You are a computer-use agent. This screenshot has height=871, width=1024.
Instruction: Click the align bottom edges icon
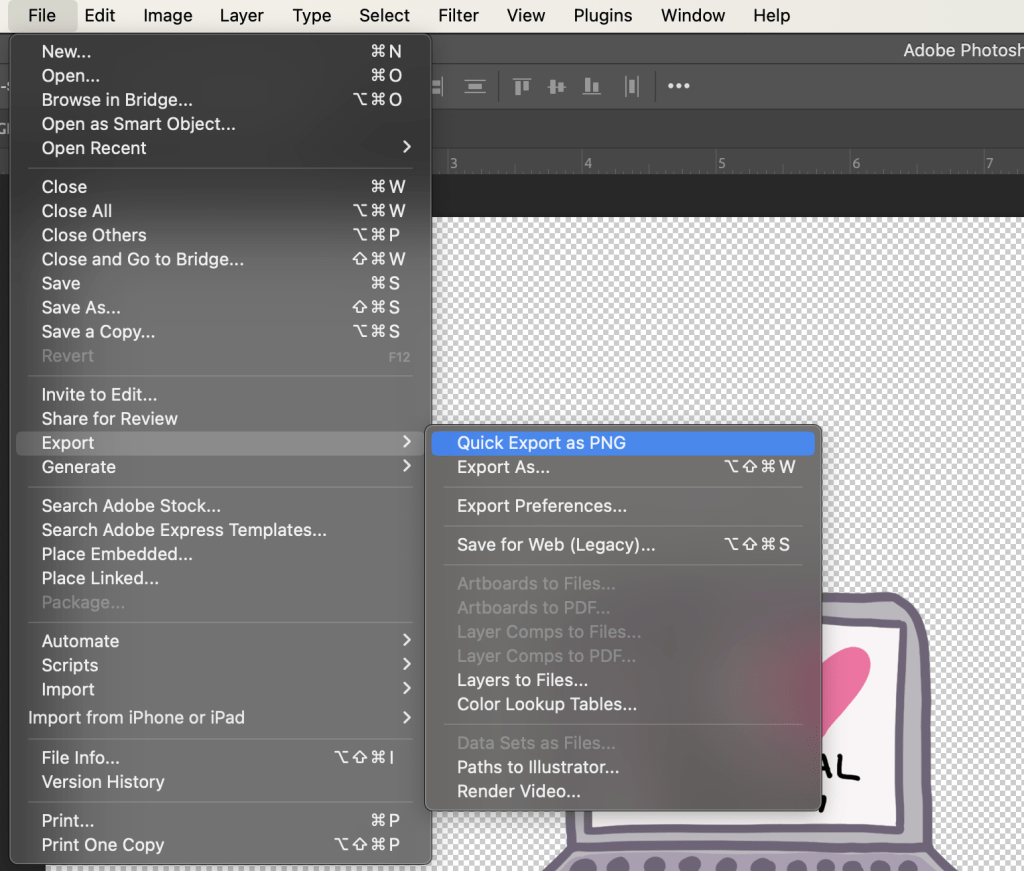click(593, 86)
